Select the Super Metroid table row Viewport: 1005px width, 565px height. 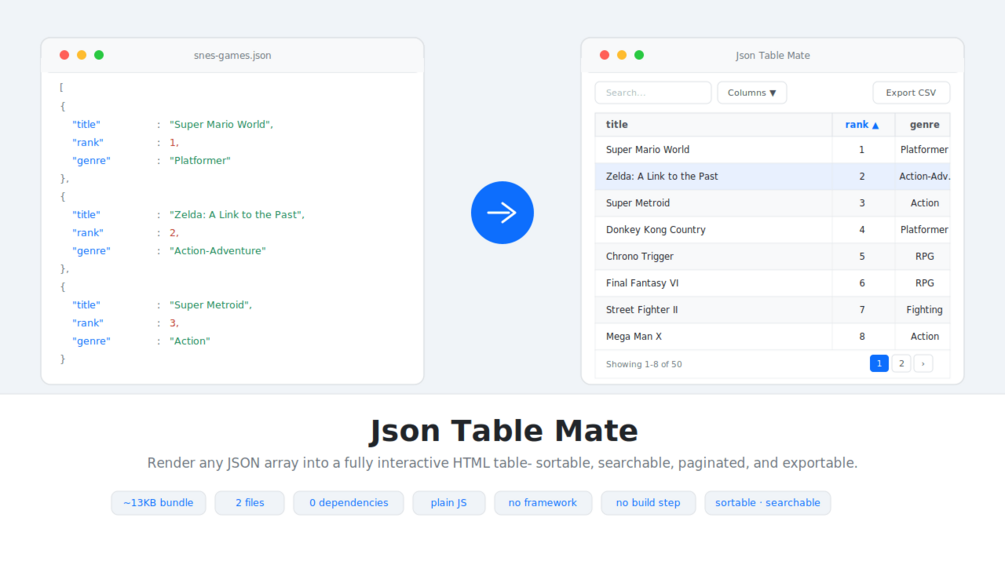(772, 203)
